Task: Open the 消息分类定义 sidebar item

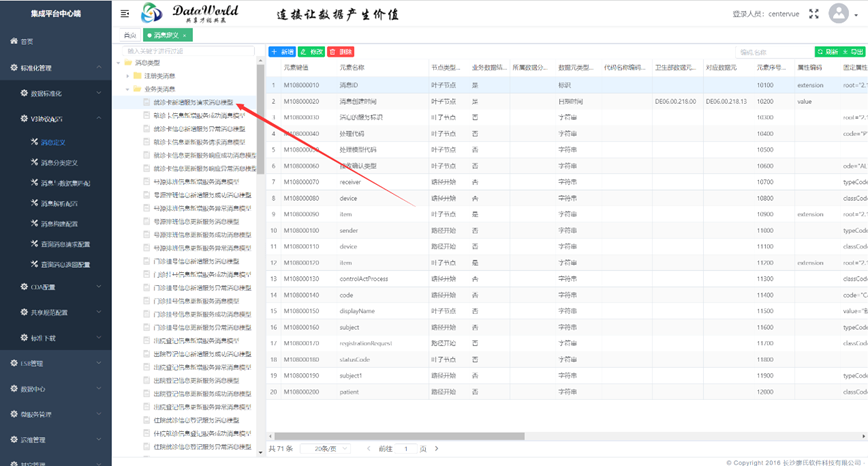Action: tap(55, 163)
